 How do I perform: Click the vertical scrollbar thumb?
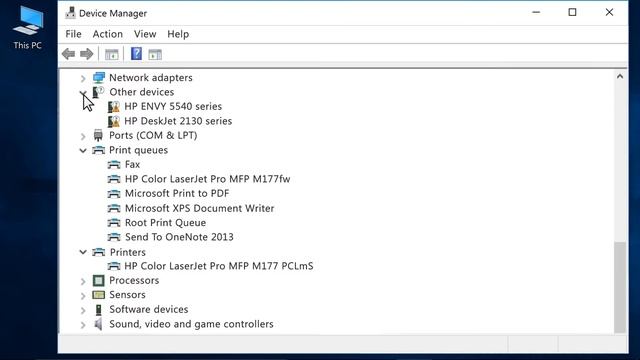(x=620, y=287)
